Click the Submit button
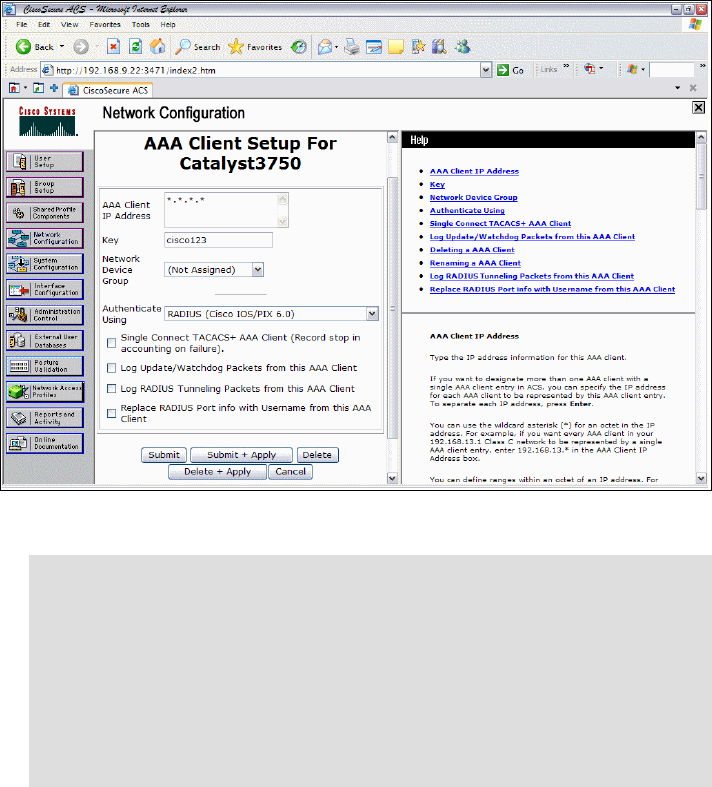This screenshot has width=712, height=787. coord(164,455)
